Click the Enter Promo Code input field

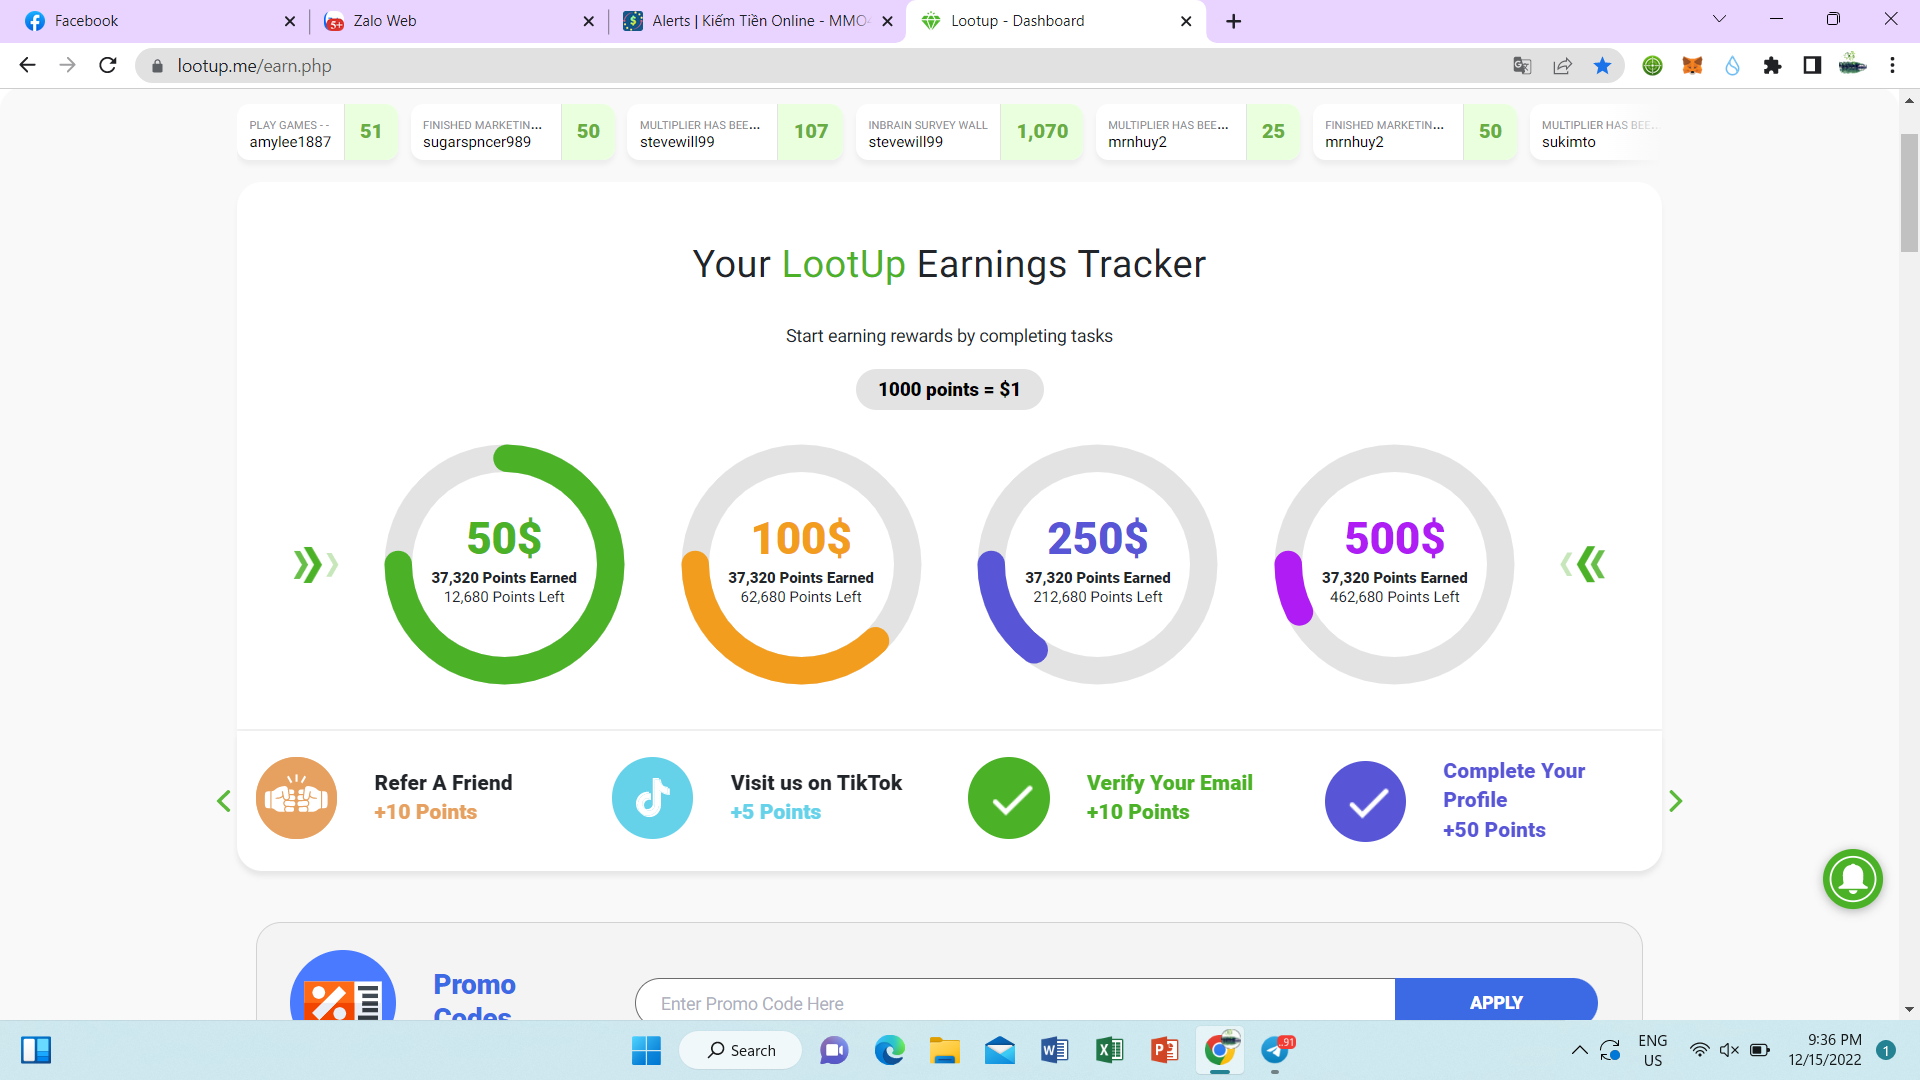coord(1015,1002)
